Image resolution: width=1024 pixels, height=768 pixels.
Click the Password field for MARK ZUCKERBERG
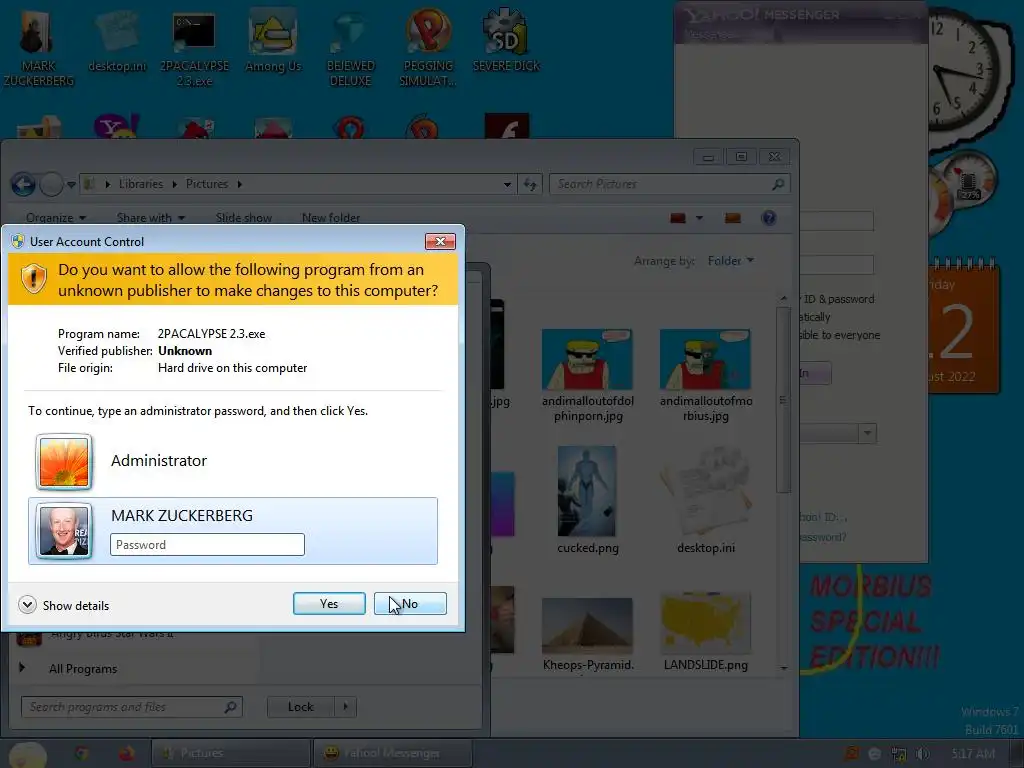(x=208, y=545)
